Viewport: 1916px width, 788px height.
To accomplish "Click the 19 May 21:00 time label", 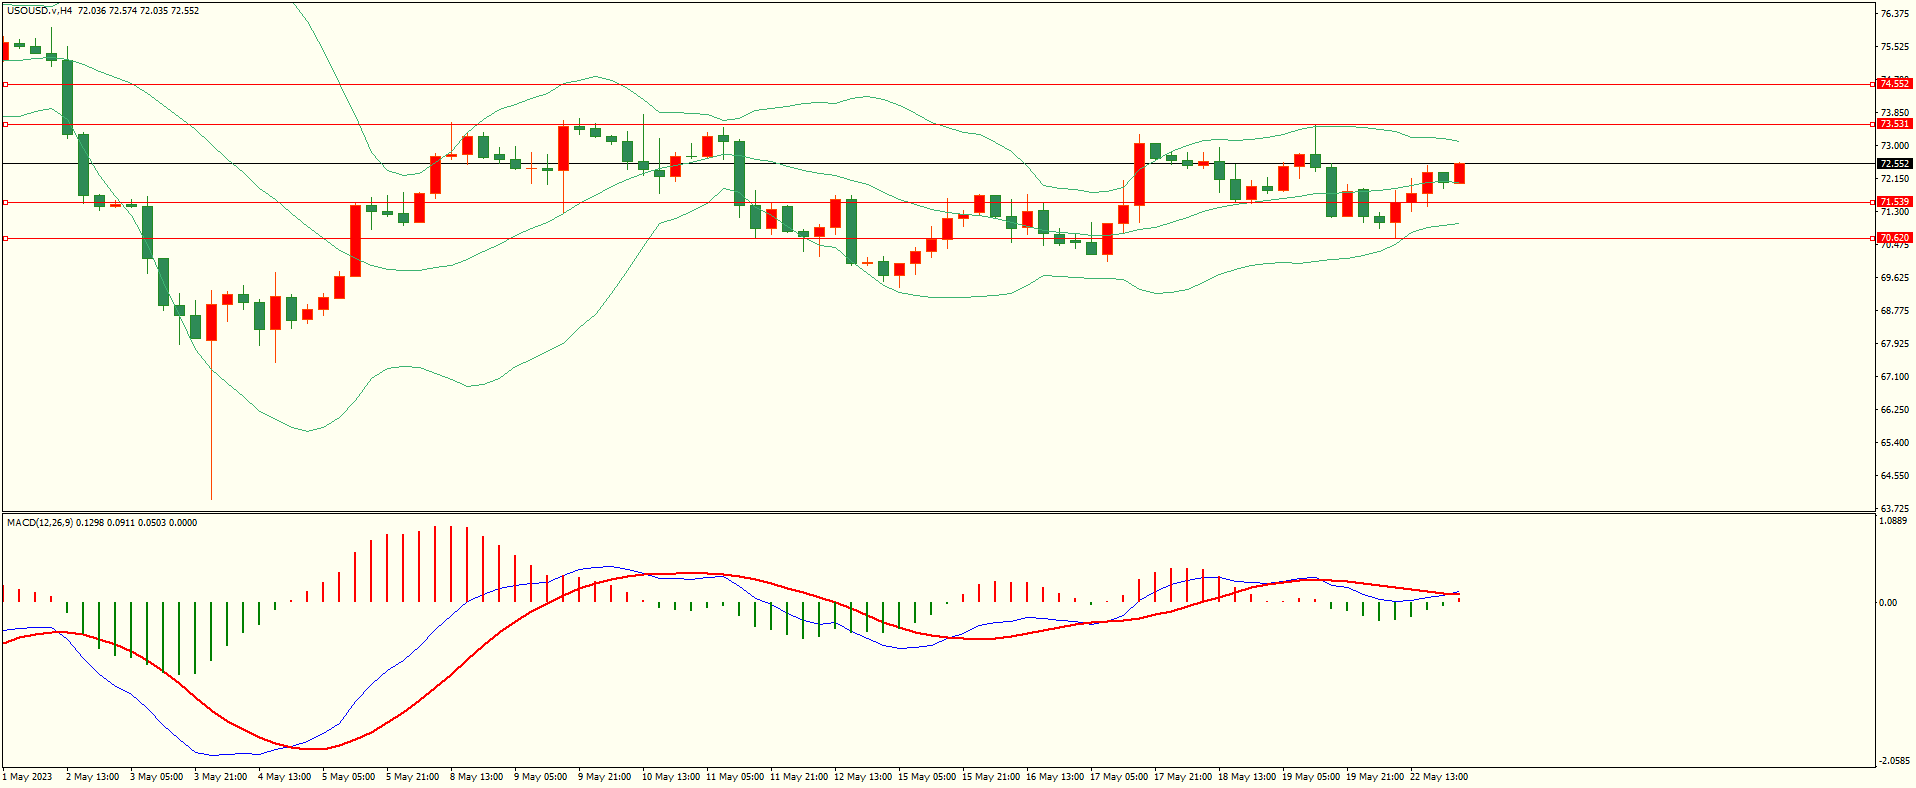I will tap(1375, 777).
